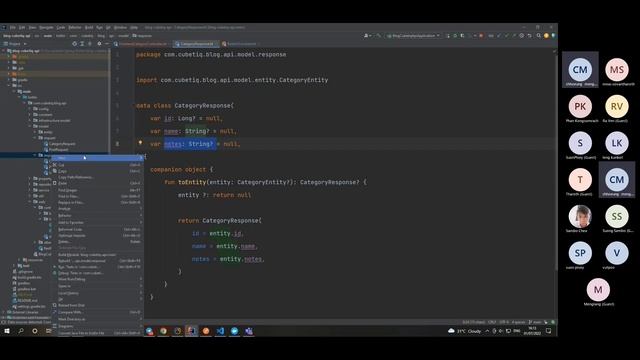Image resolution: width=640 pixels, height=360 pixels.
Task: Stop the running process red square
Action: coord(481,36)
